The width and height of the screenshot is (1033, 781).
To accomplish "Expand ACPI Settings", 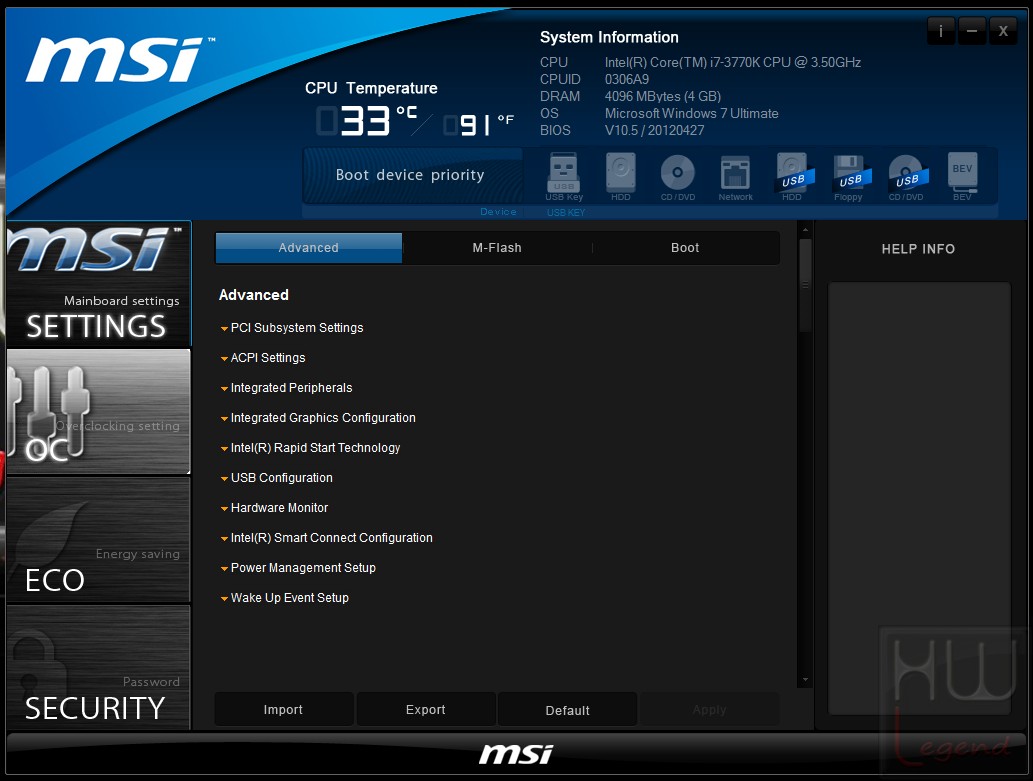I will coord(263,358).
